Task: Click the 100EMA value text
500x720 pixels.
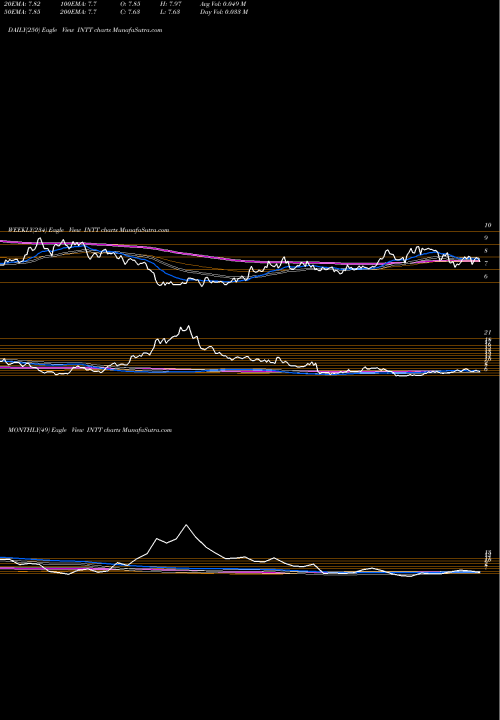Action: (x=81, y=4)
